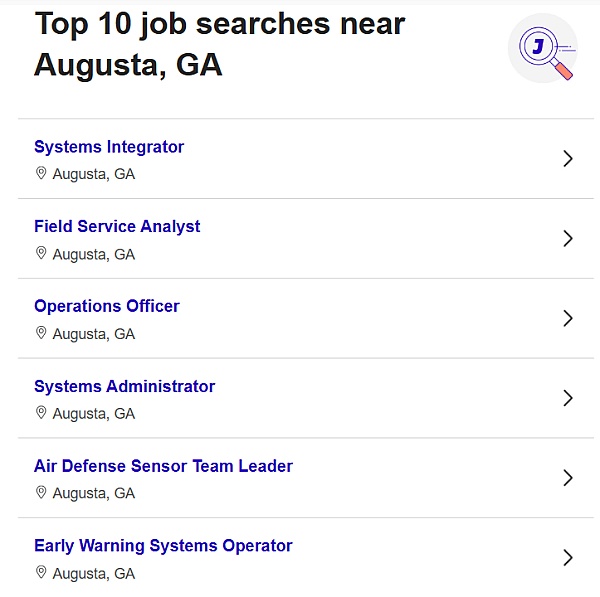The width and height of the screenshot is (600, 597).
Task: Expand the Field Service Analyst chevron
Action: tap(568, 238)
